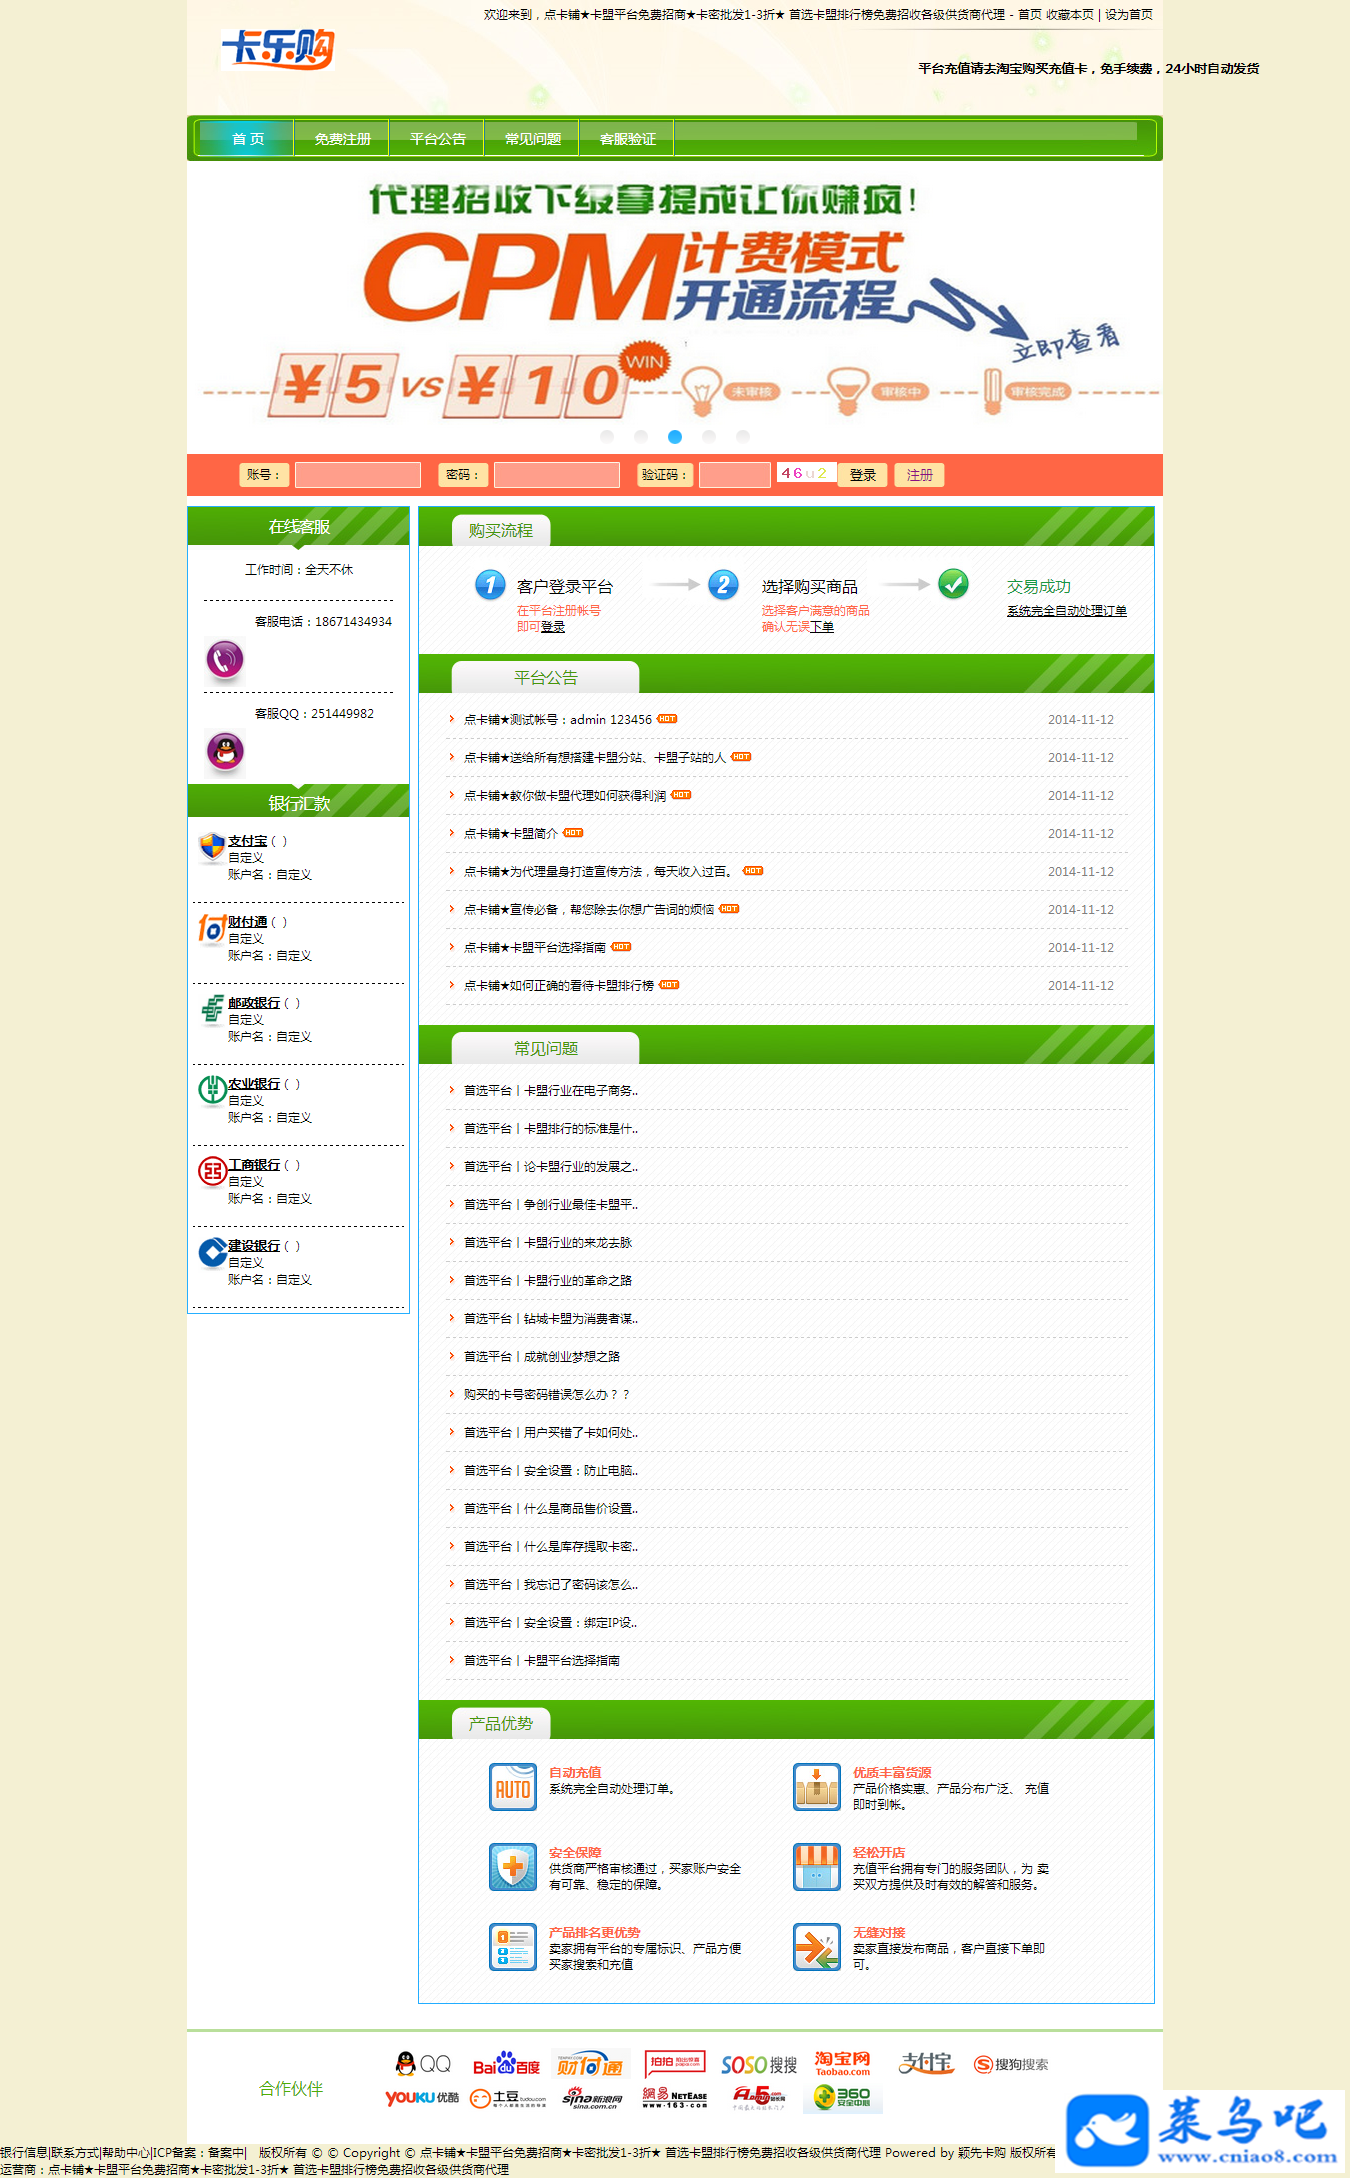The image size is (1350, 2178).
Task: Click the 支付宝 partner logo in footer
Action: pyautogui.click(x=926, y=2063)
